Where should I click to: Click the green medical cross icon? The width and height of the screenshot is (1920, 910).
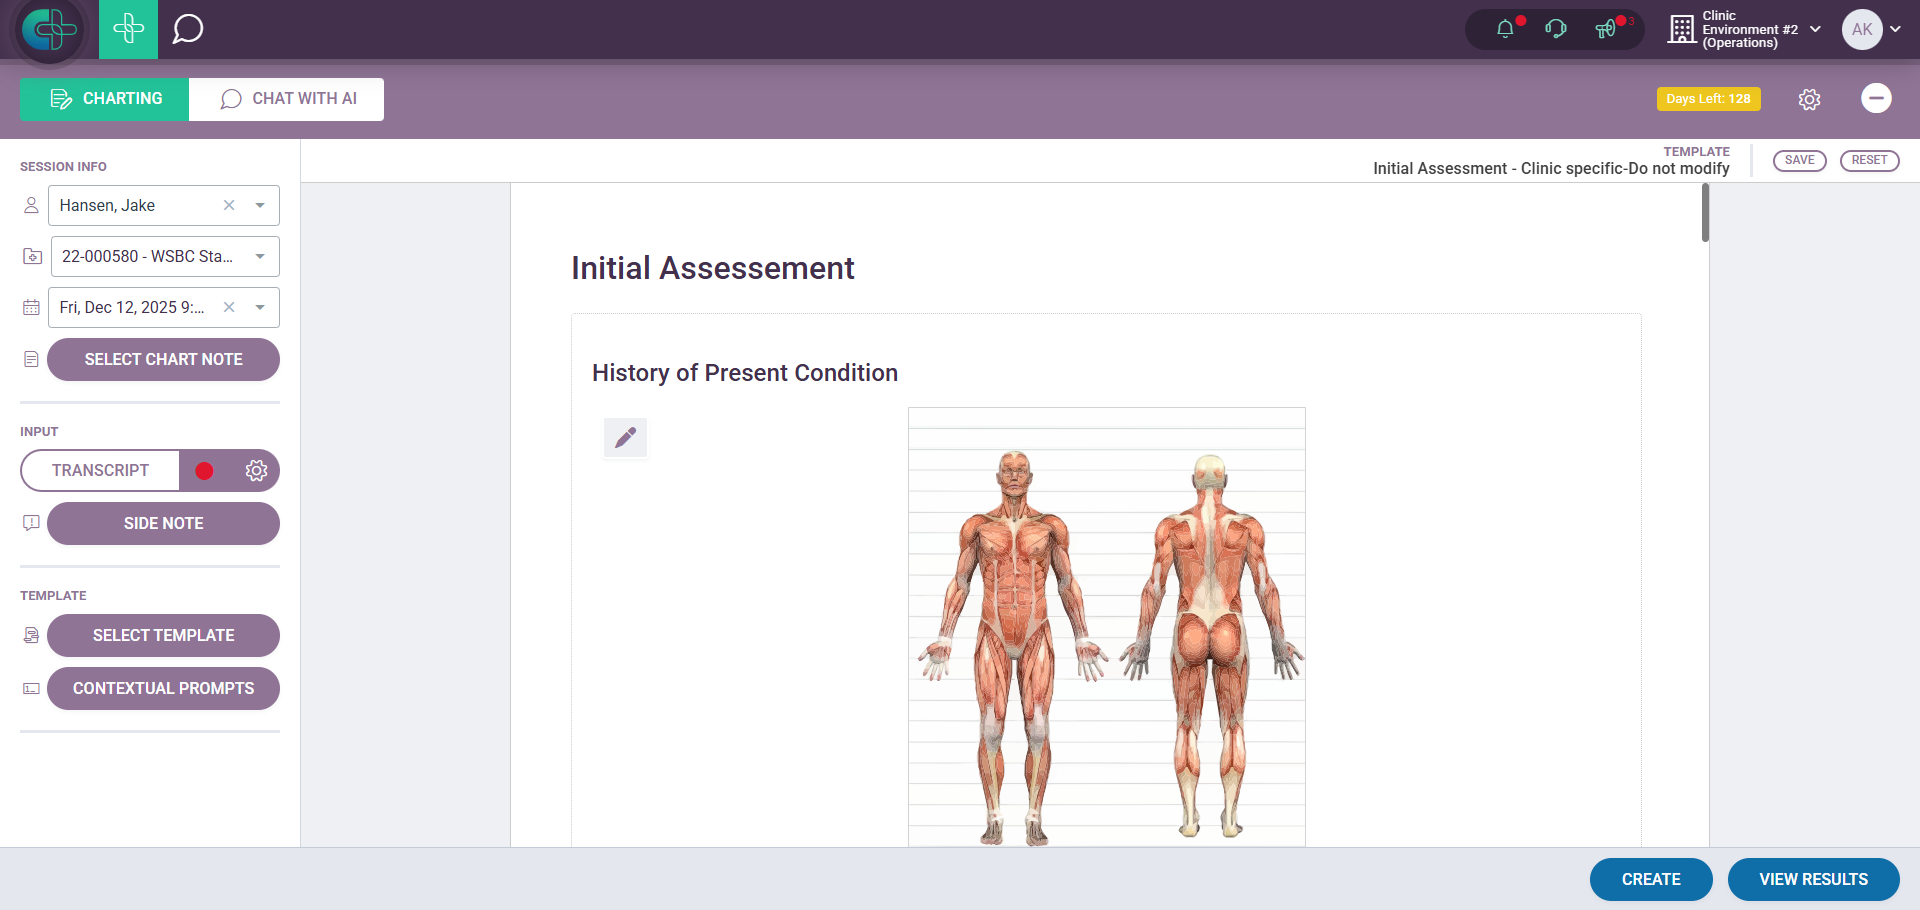point(129,29)
